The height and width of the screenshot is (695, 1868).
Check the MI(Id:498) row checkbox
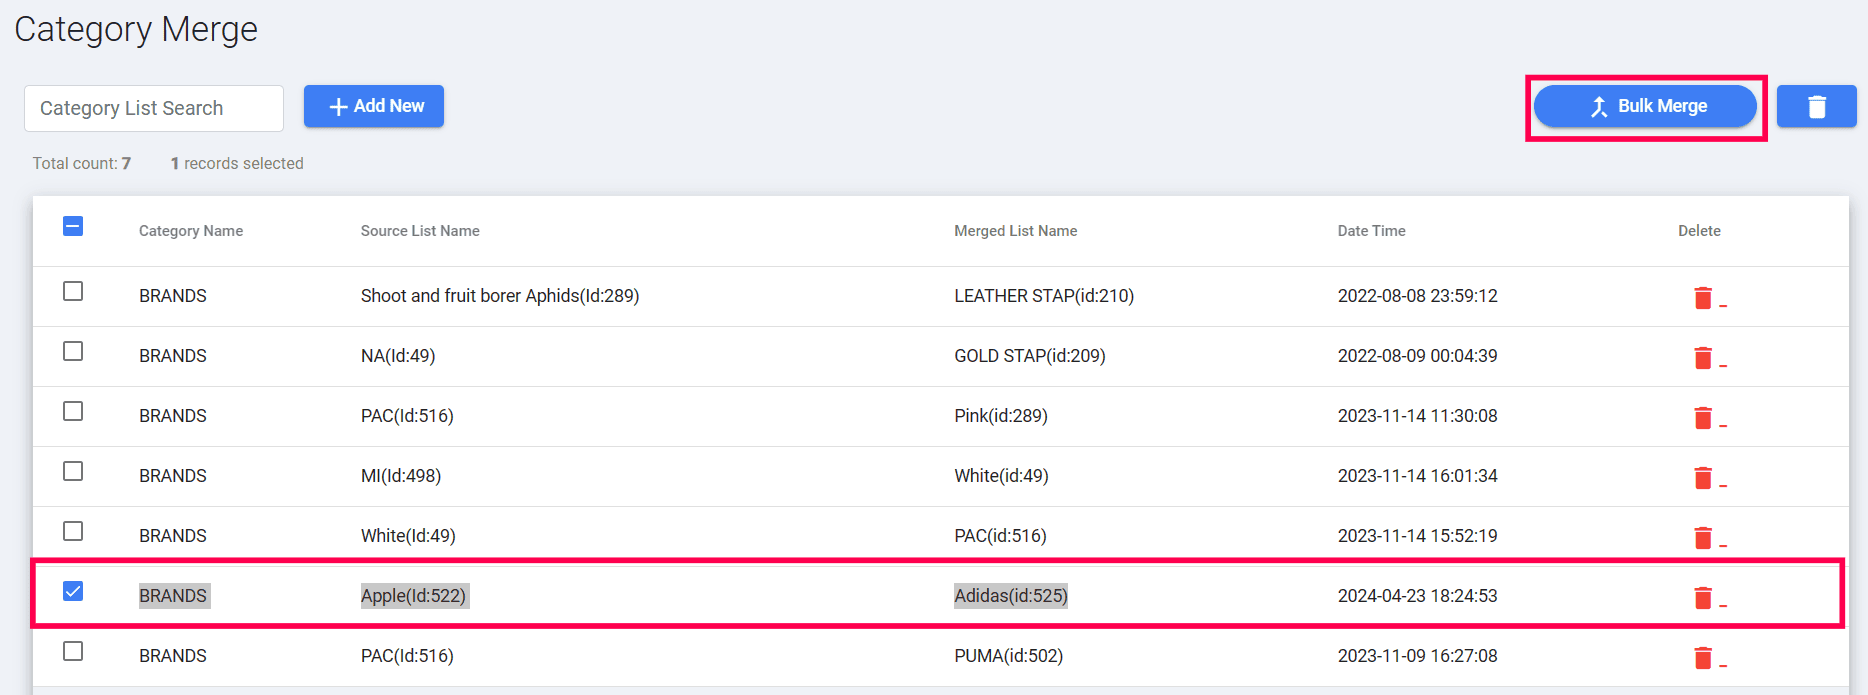(73, 471)
